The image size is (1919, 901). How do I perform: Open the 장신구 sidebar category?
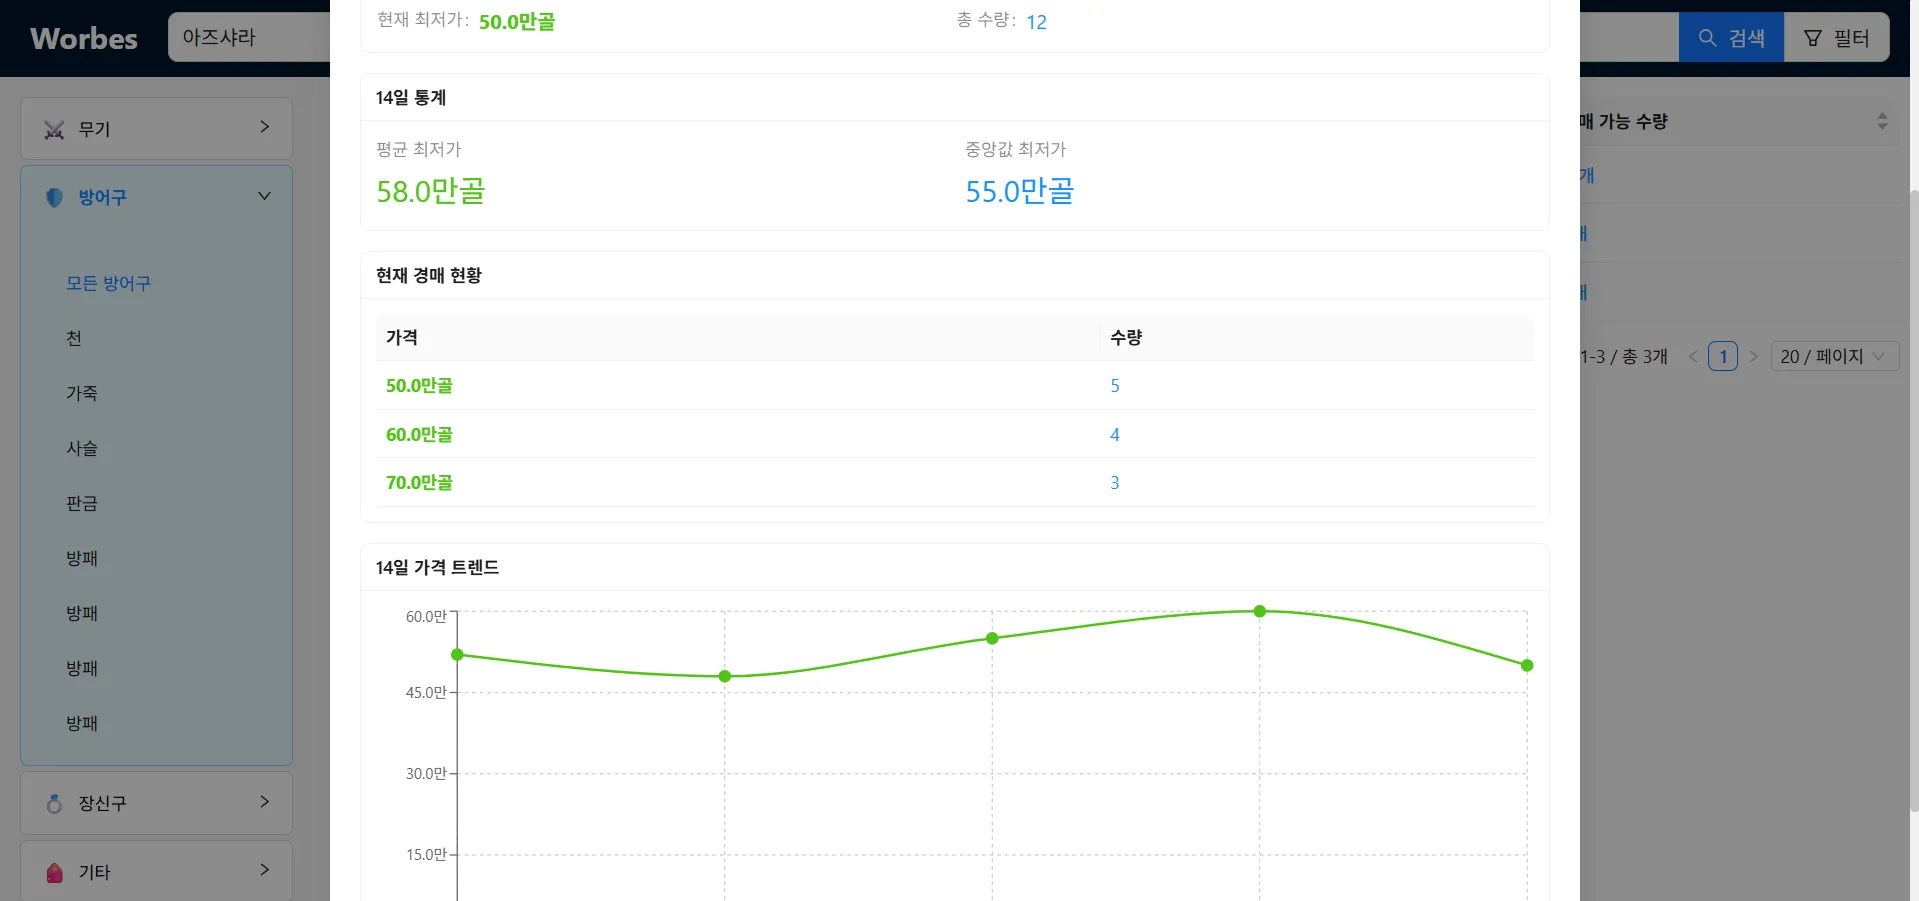[x=156, y=803]
